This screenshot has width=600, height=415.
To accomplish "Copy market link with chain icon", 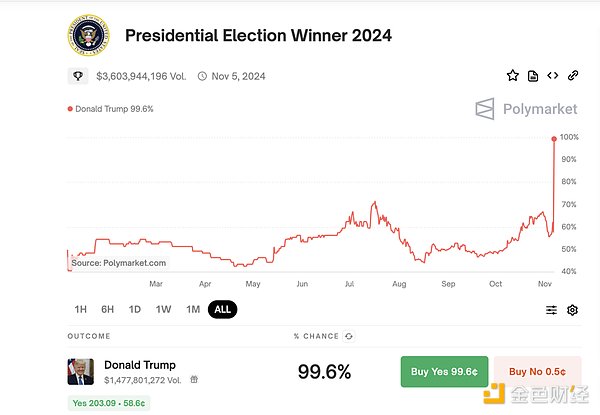I will [x=573, y=75].
